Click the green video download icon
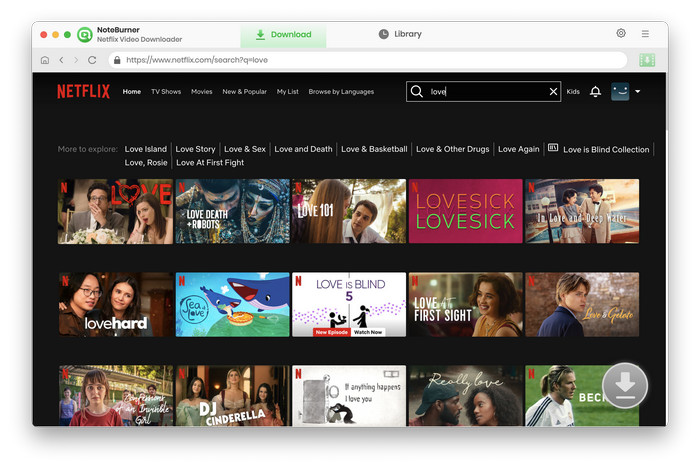Viewport: 700px width, 469px height. pyautogui.click(x=647, y=60)
